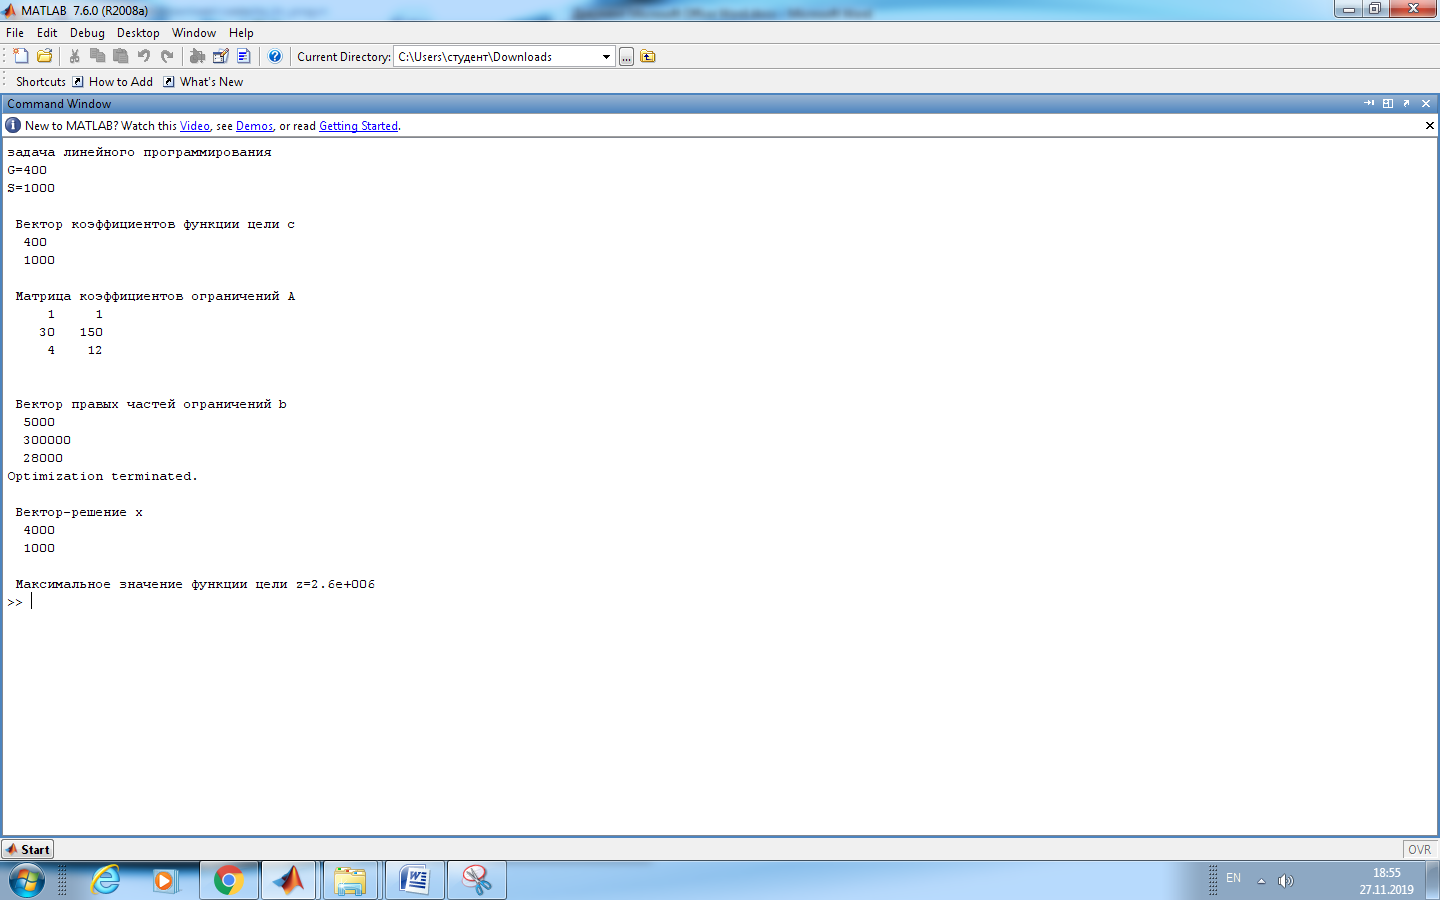Open Windows Media Player from the taskbar
Viewport: 1440px width, 900px height.
[166, 881]
